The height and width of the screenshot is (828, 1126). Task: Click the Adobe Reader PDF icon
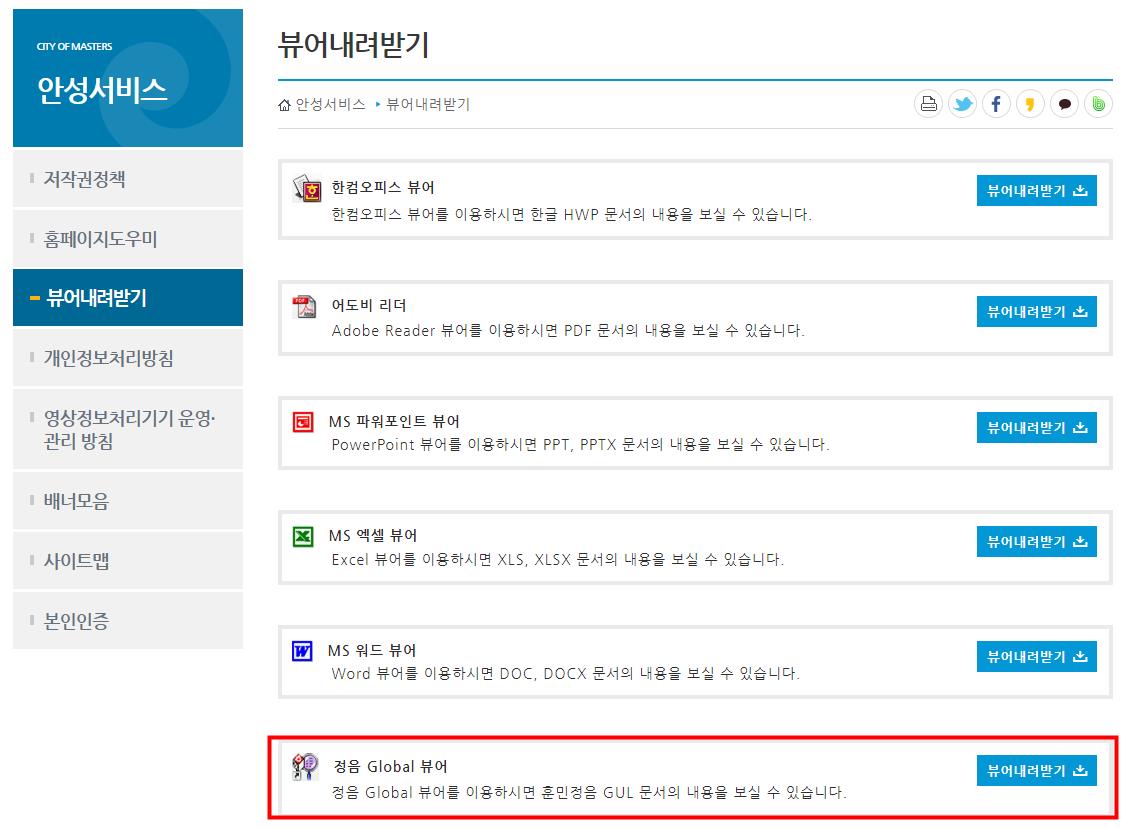[x=304, y=307]
